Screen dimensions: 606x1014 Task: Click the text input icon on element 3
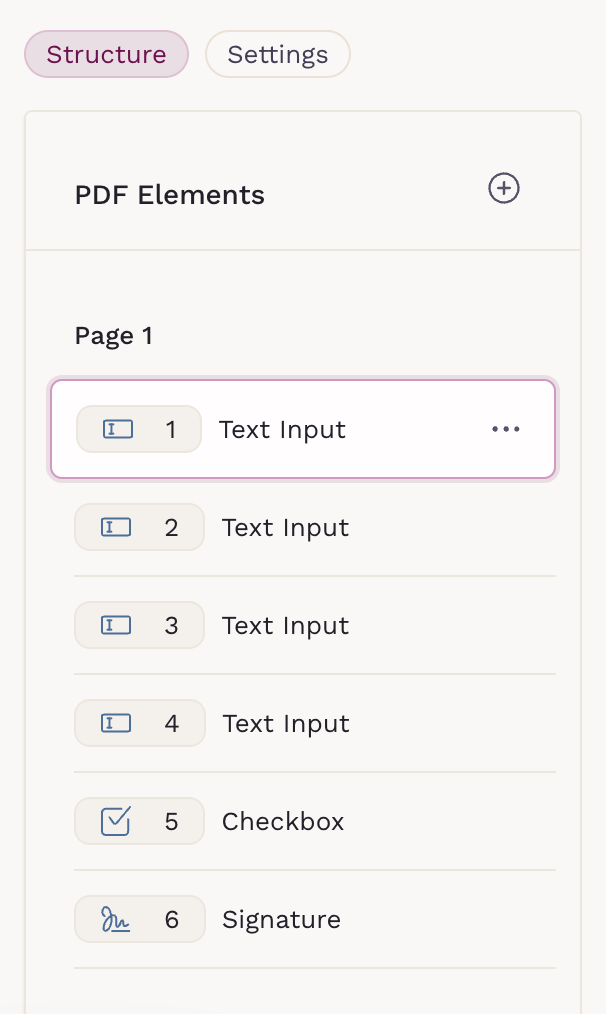click(117, 626)
